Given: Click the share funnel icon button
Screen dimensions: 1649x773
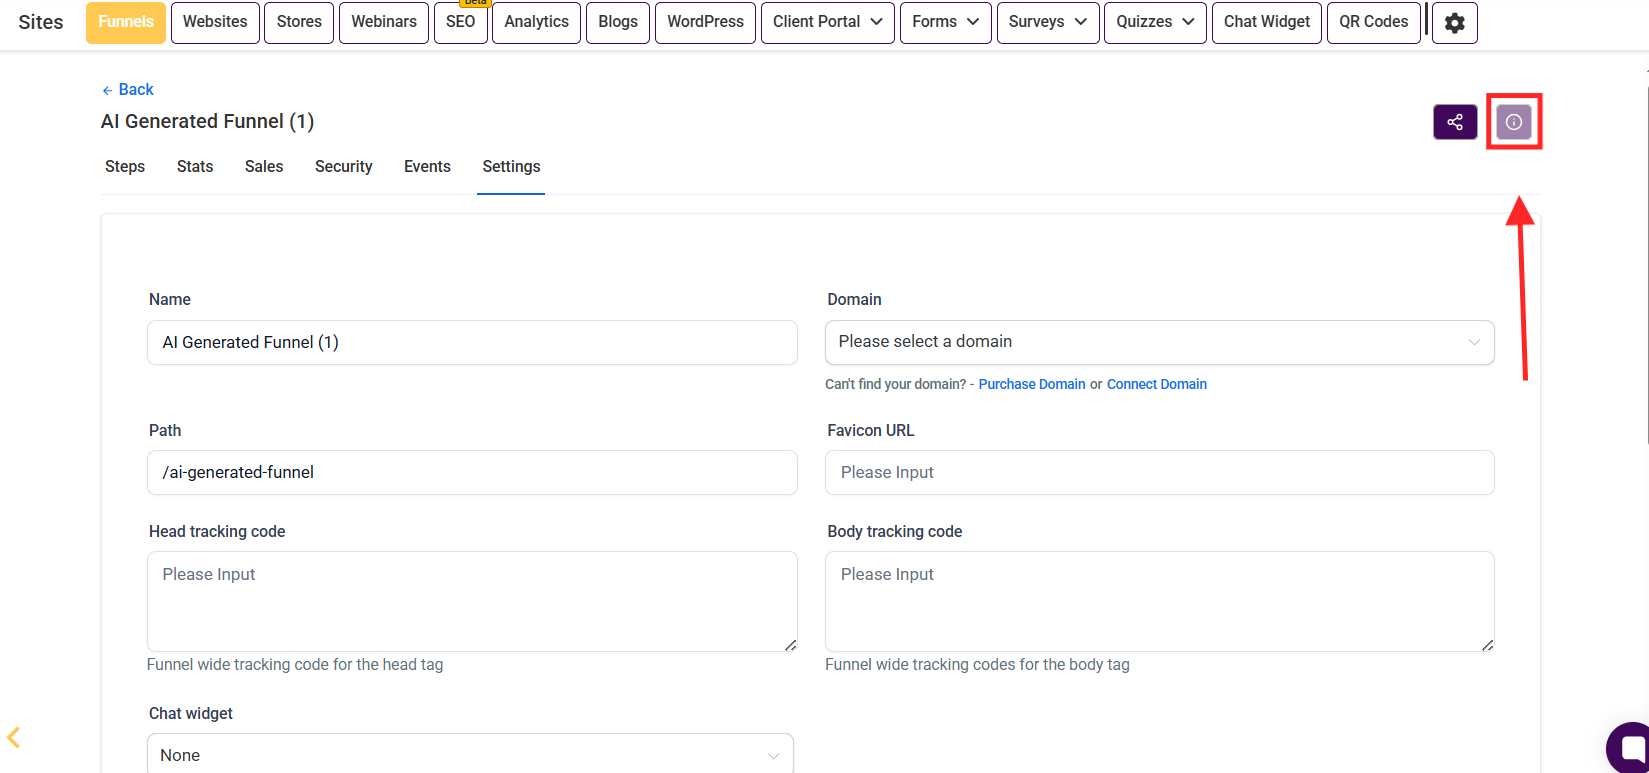Looking at the screenshot, I should pos(1454,122).
